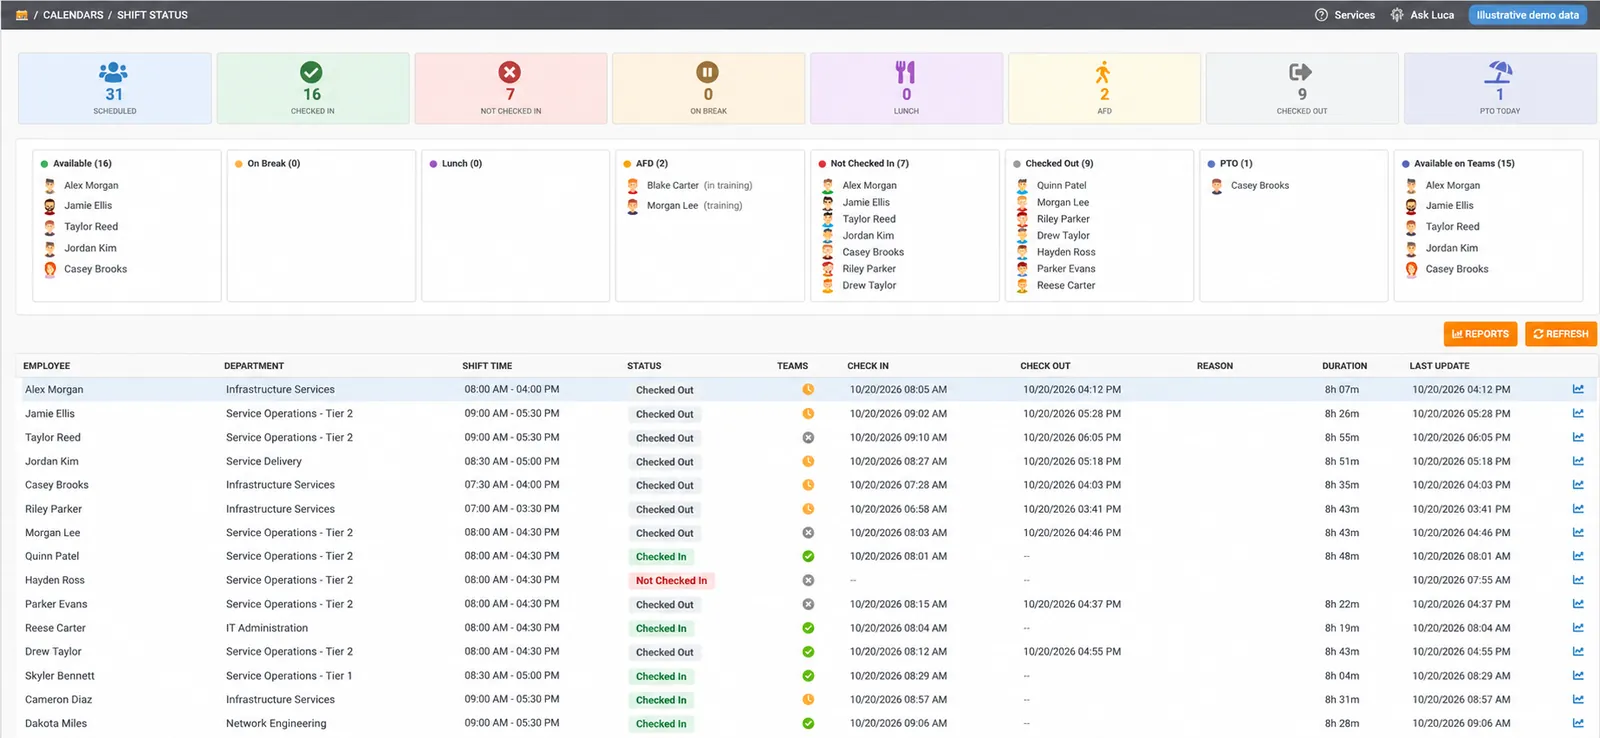Select the On Break pause card

(708, 88)
